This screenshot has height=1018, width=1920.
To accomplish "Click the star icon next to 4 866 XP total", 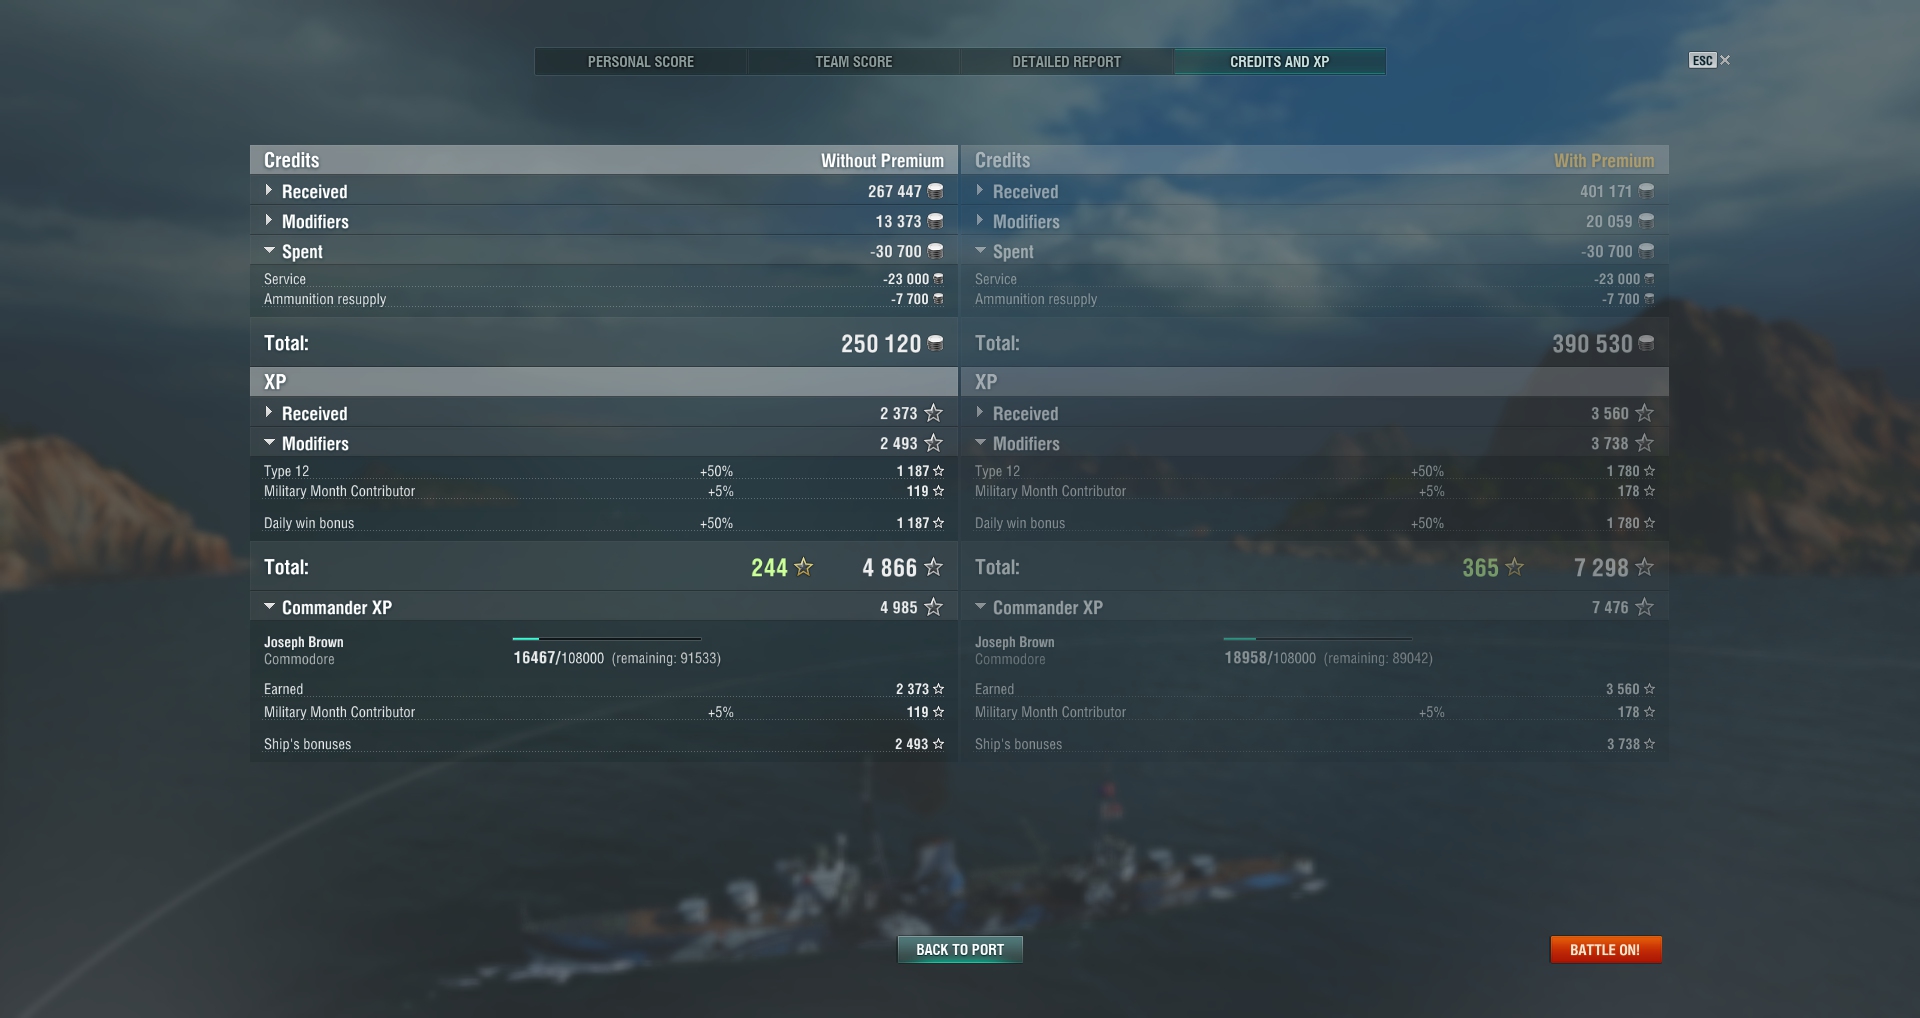I will point(933,567).
